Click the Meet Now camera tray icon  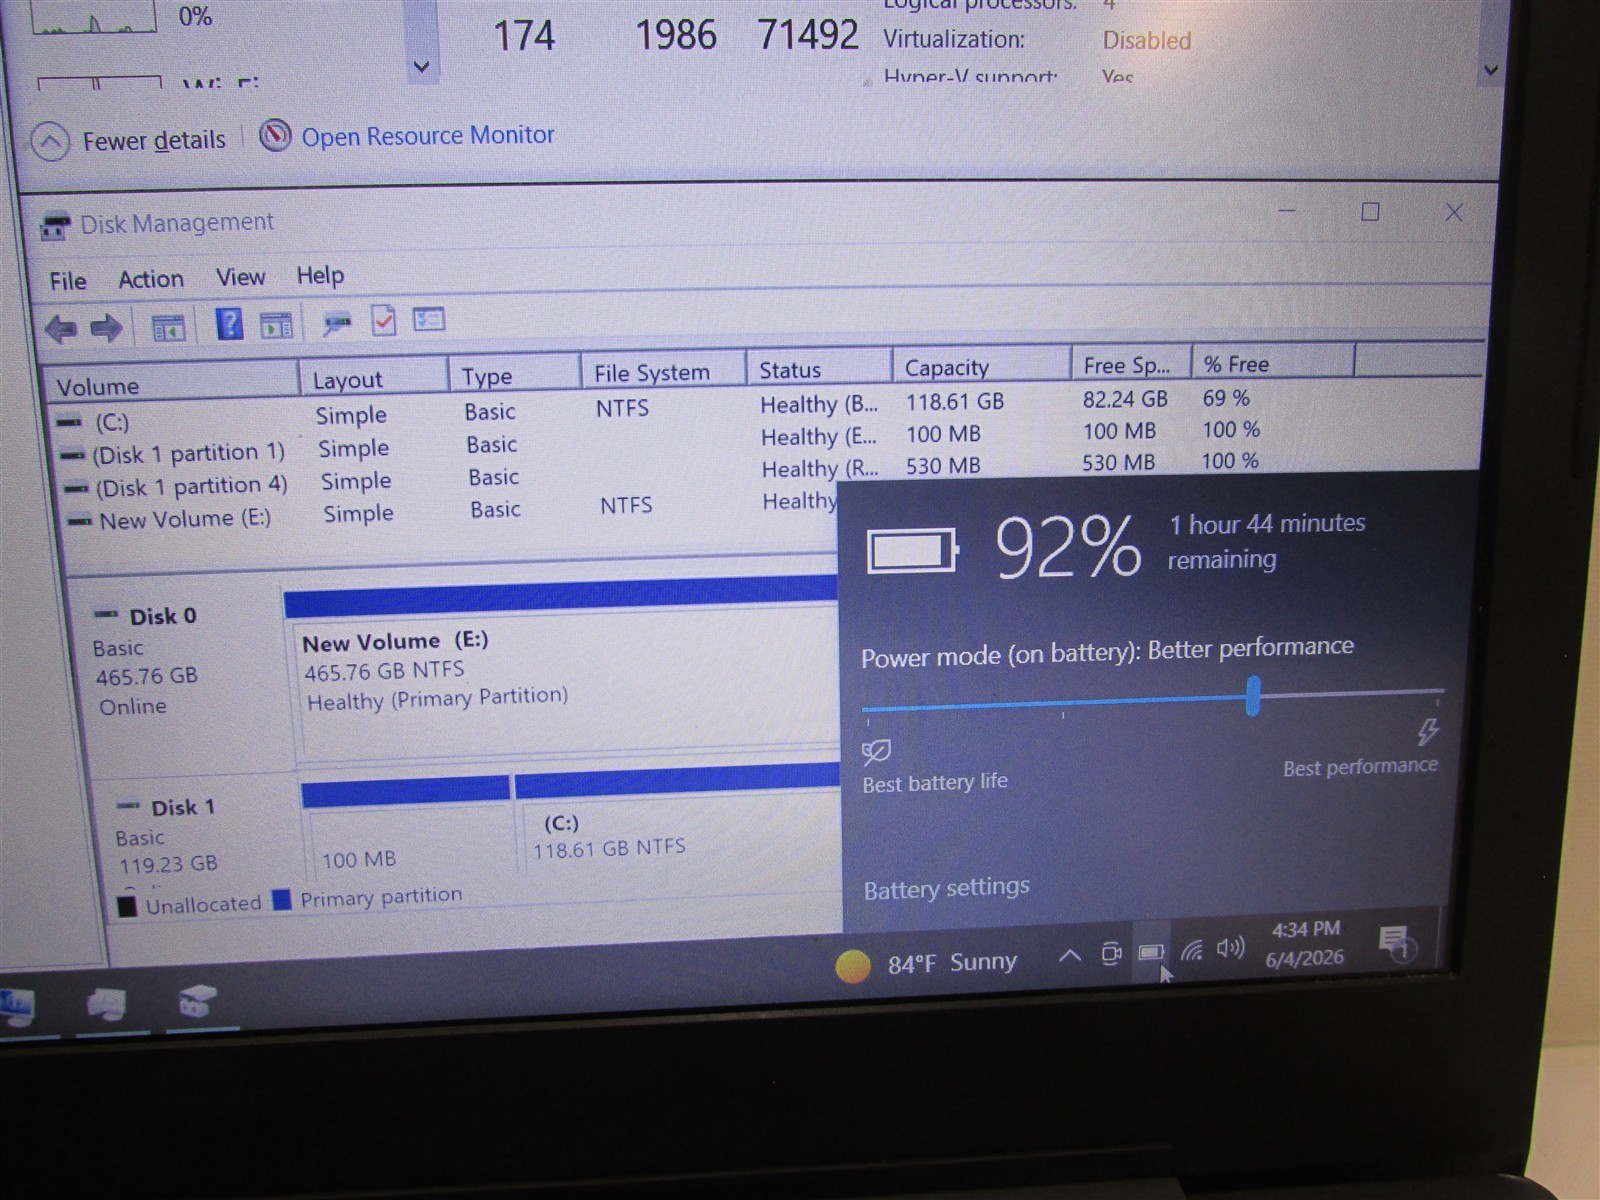(x=1110, y=953)
